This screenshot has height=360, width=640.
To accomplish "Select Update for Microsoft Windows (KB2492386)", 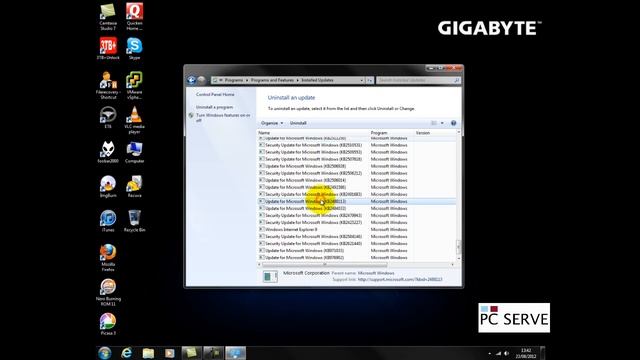I will 357,187.
